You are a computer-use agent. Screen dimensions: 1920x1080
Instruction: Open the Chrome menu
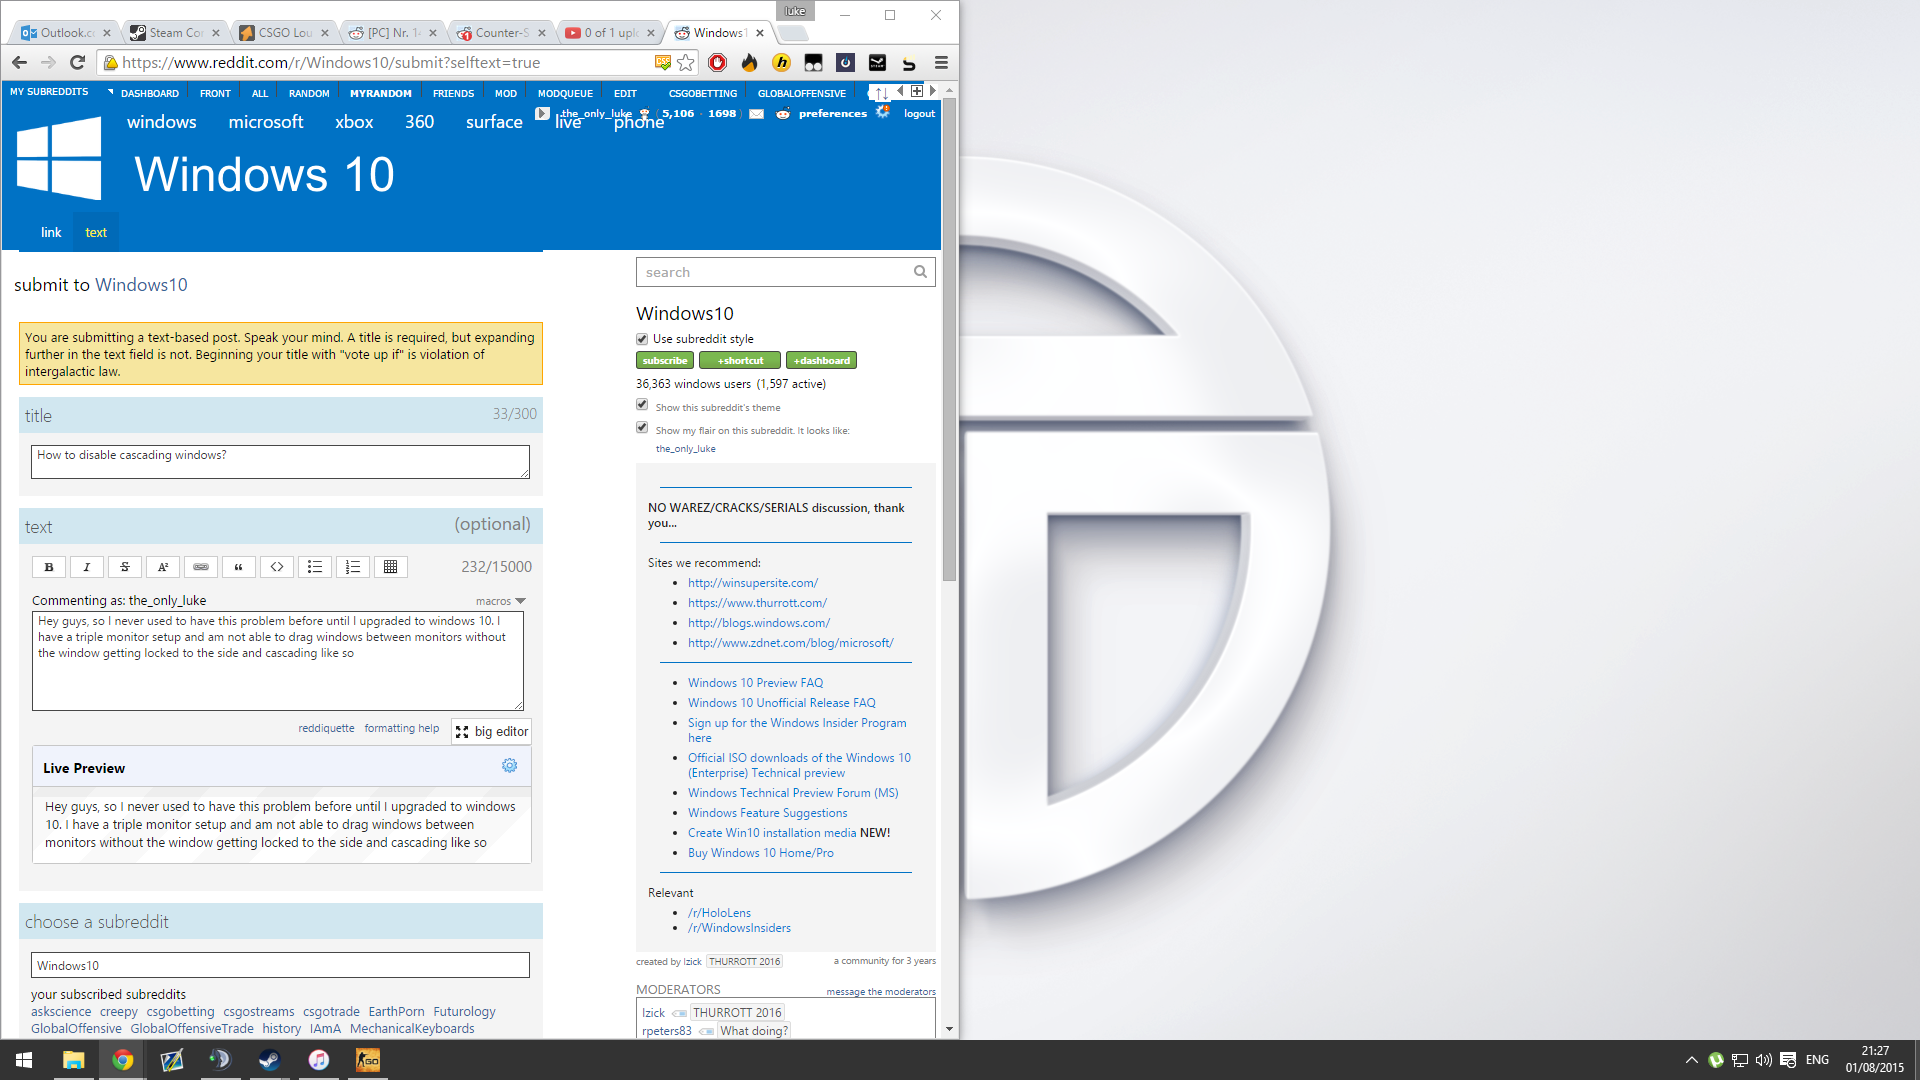tap(941, 62)
